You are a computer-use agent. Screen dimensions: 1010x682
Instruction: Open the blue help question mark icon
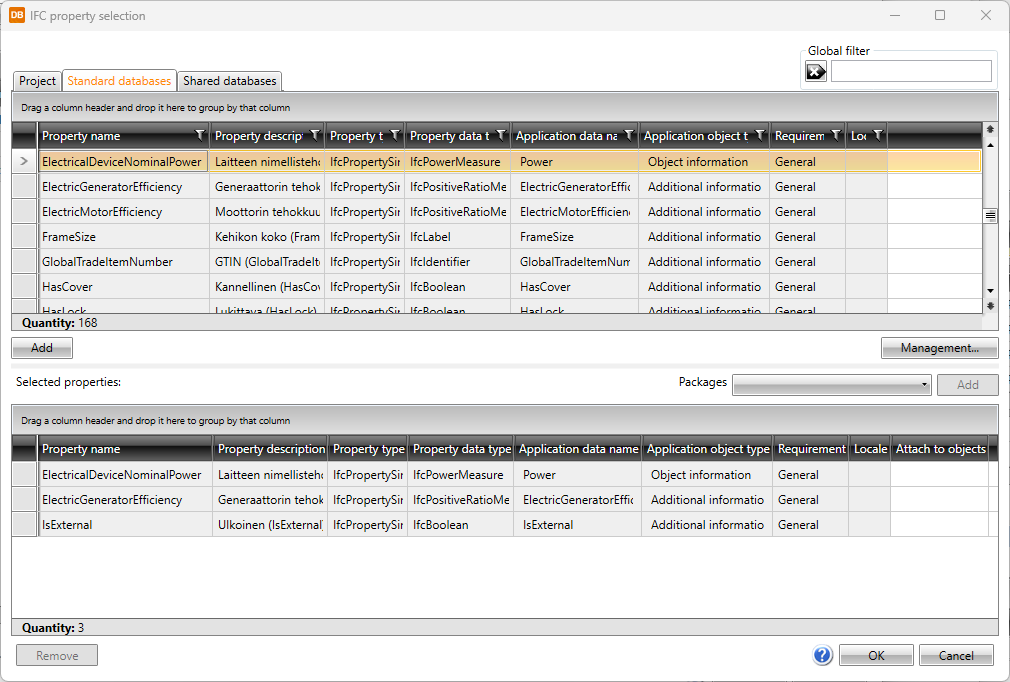[x=823, y=655]
